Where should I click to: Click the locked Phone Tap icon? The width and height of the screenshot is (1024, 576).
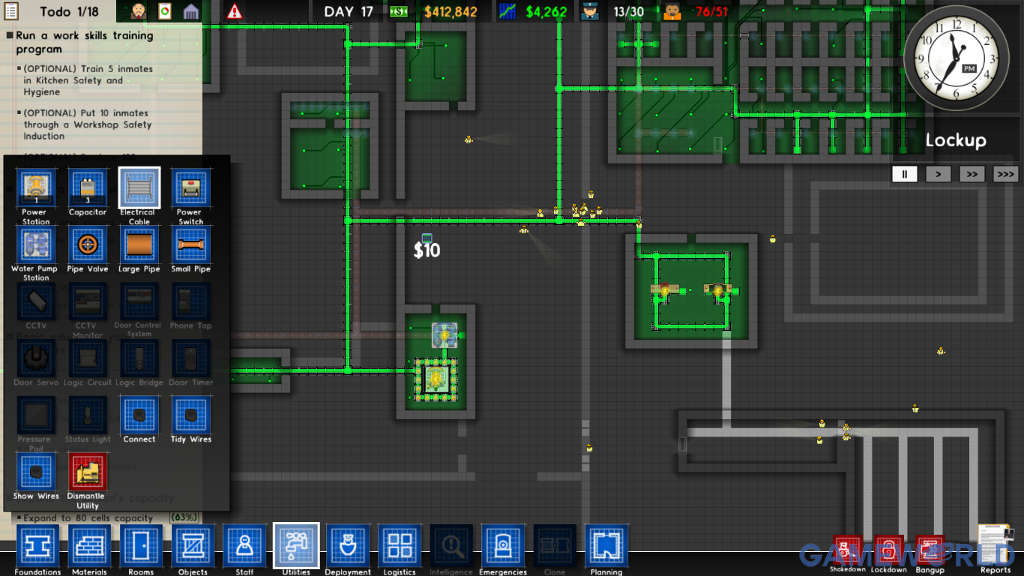[x=191, y=302]
